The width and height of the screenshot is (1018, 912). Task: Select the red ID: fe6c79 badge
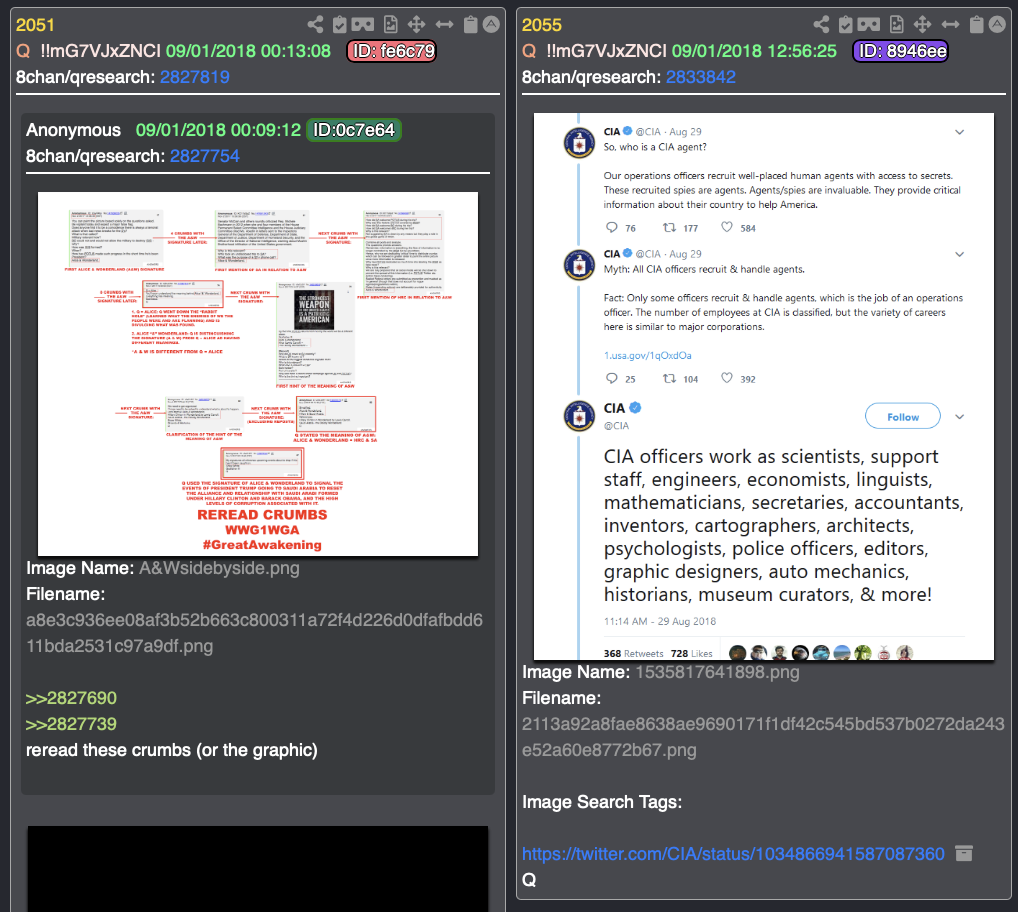tap(392, 51)
